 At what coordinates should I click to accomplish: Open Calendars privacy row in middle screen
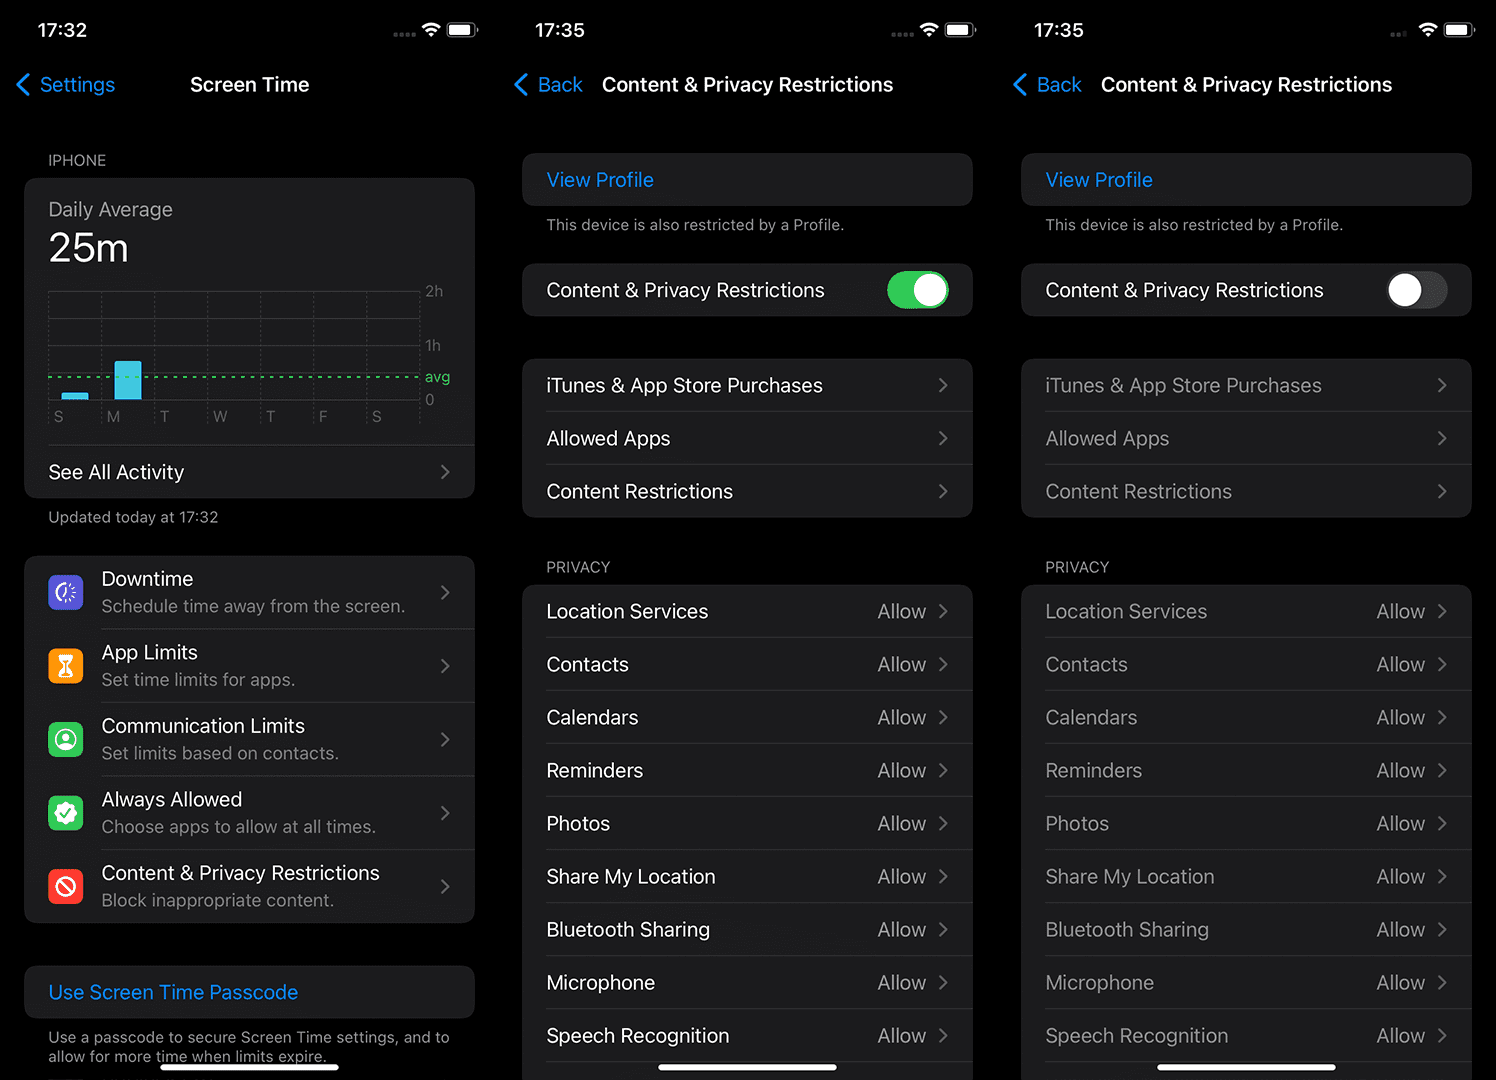747,717
